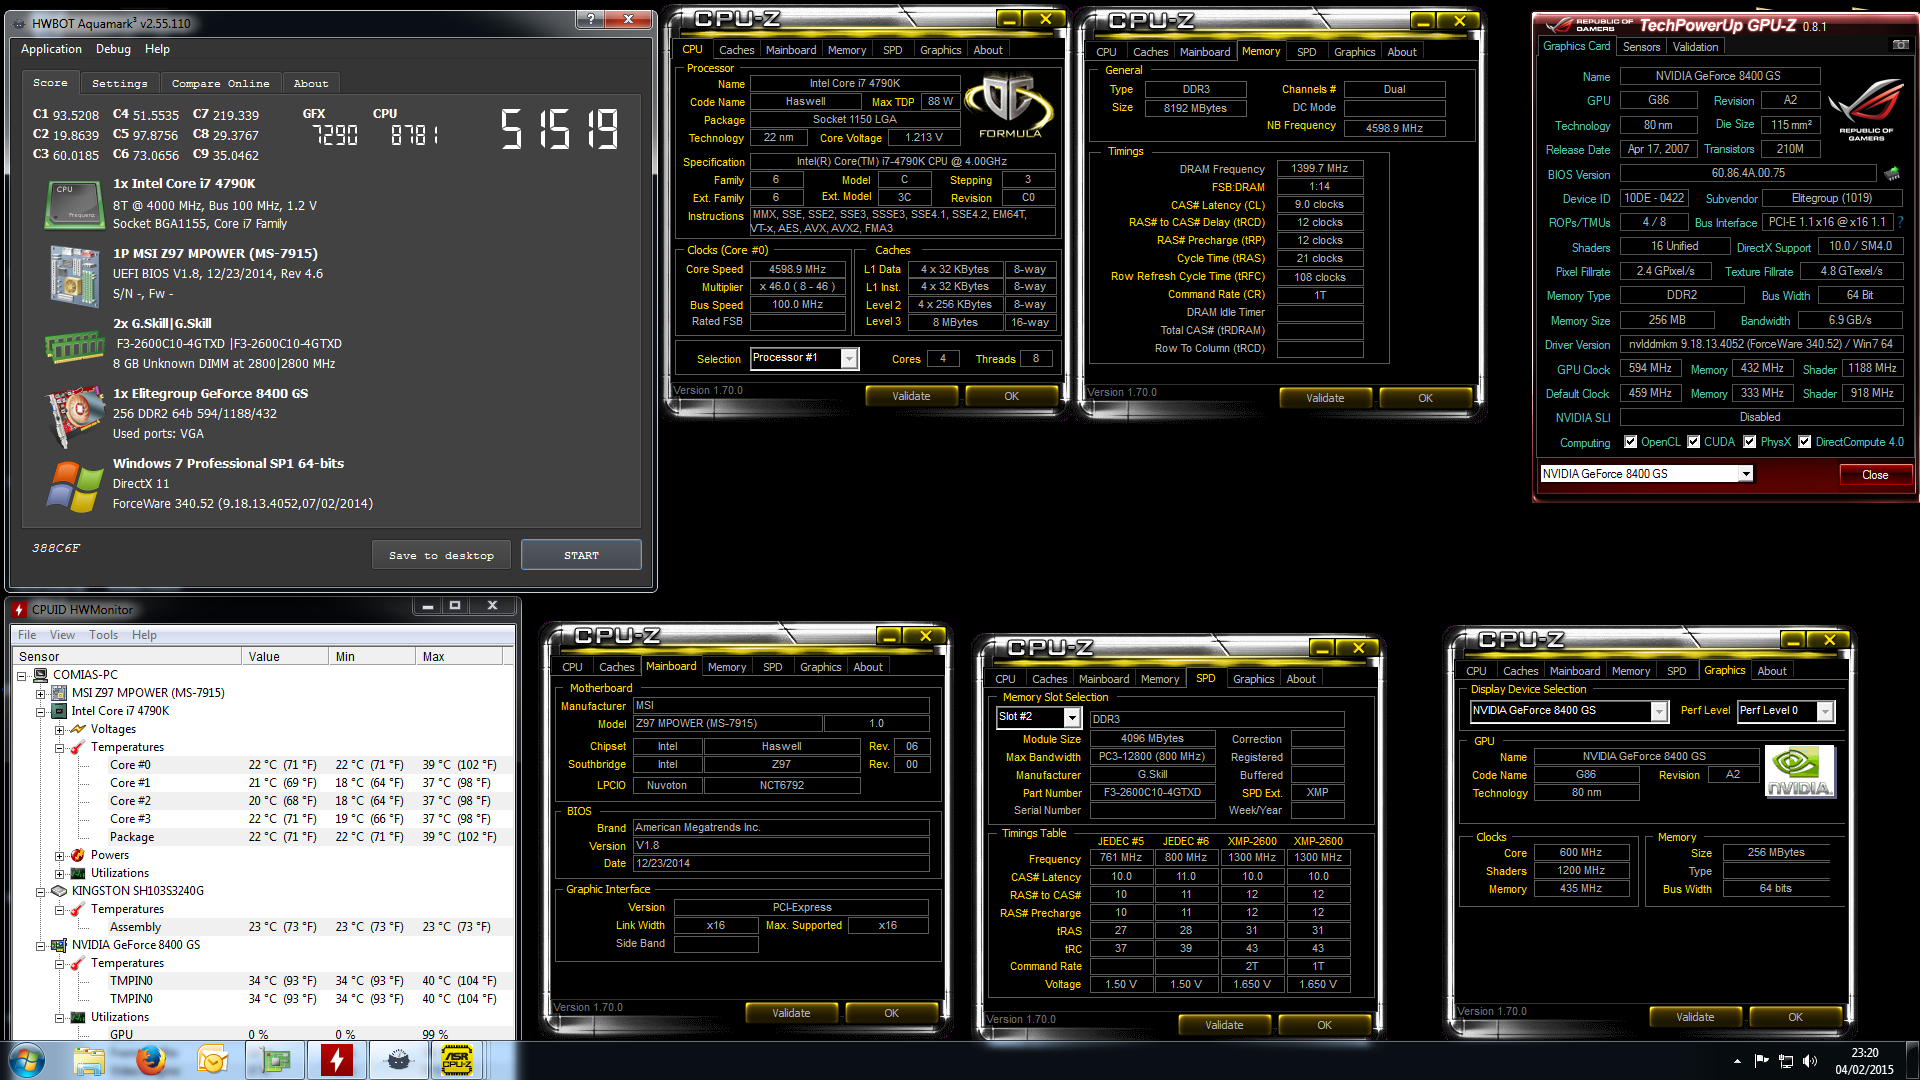The width and height of the screenshot is (1920, 1080).
Task: Click the BIOS save chip icon in GPU-Z
Action: (1892, 174)
